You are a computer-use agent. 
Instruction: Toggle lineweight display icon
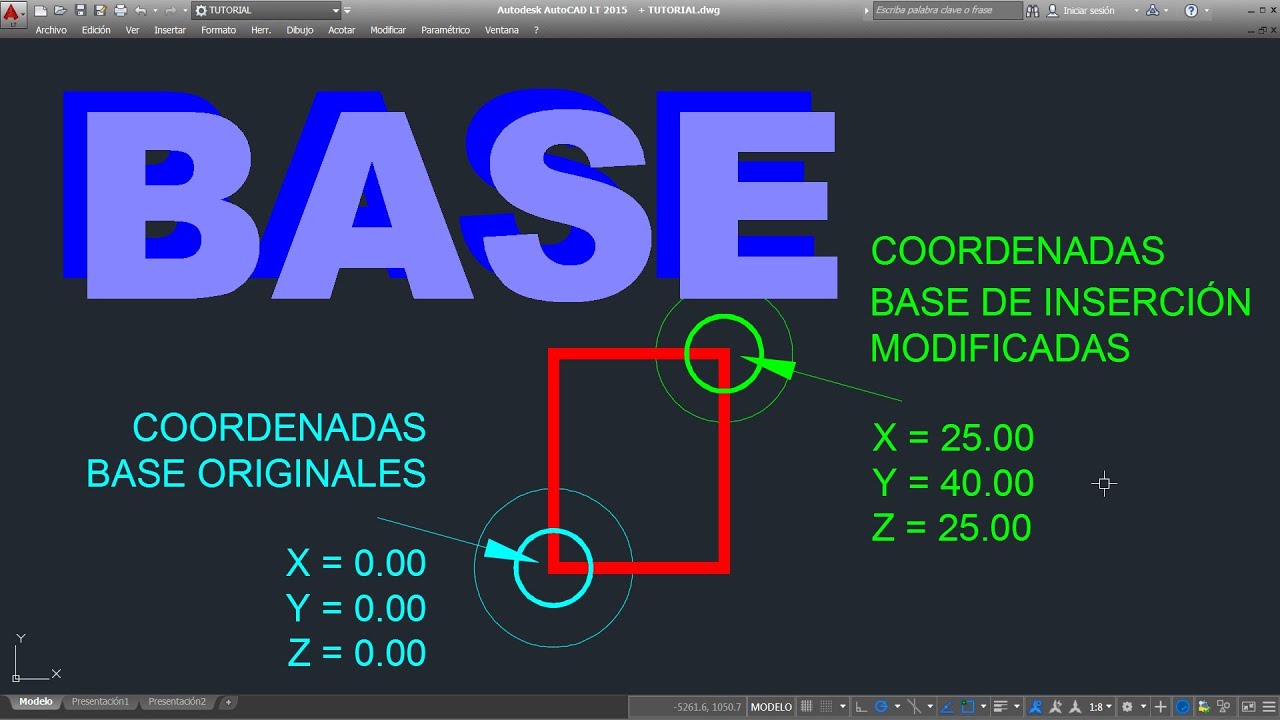point(1000,707)
